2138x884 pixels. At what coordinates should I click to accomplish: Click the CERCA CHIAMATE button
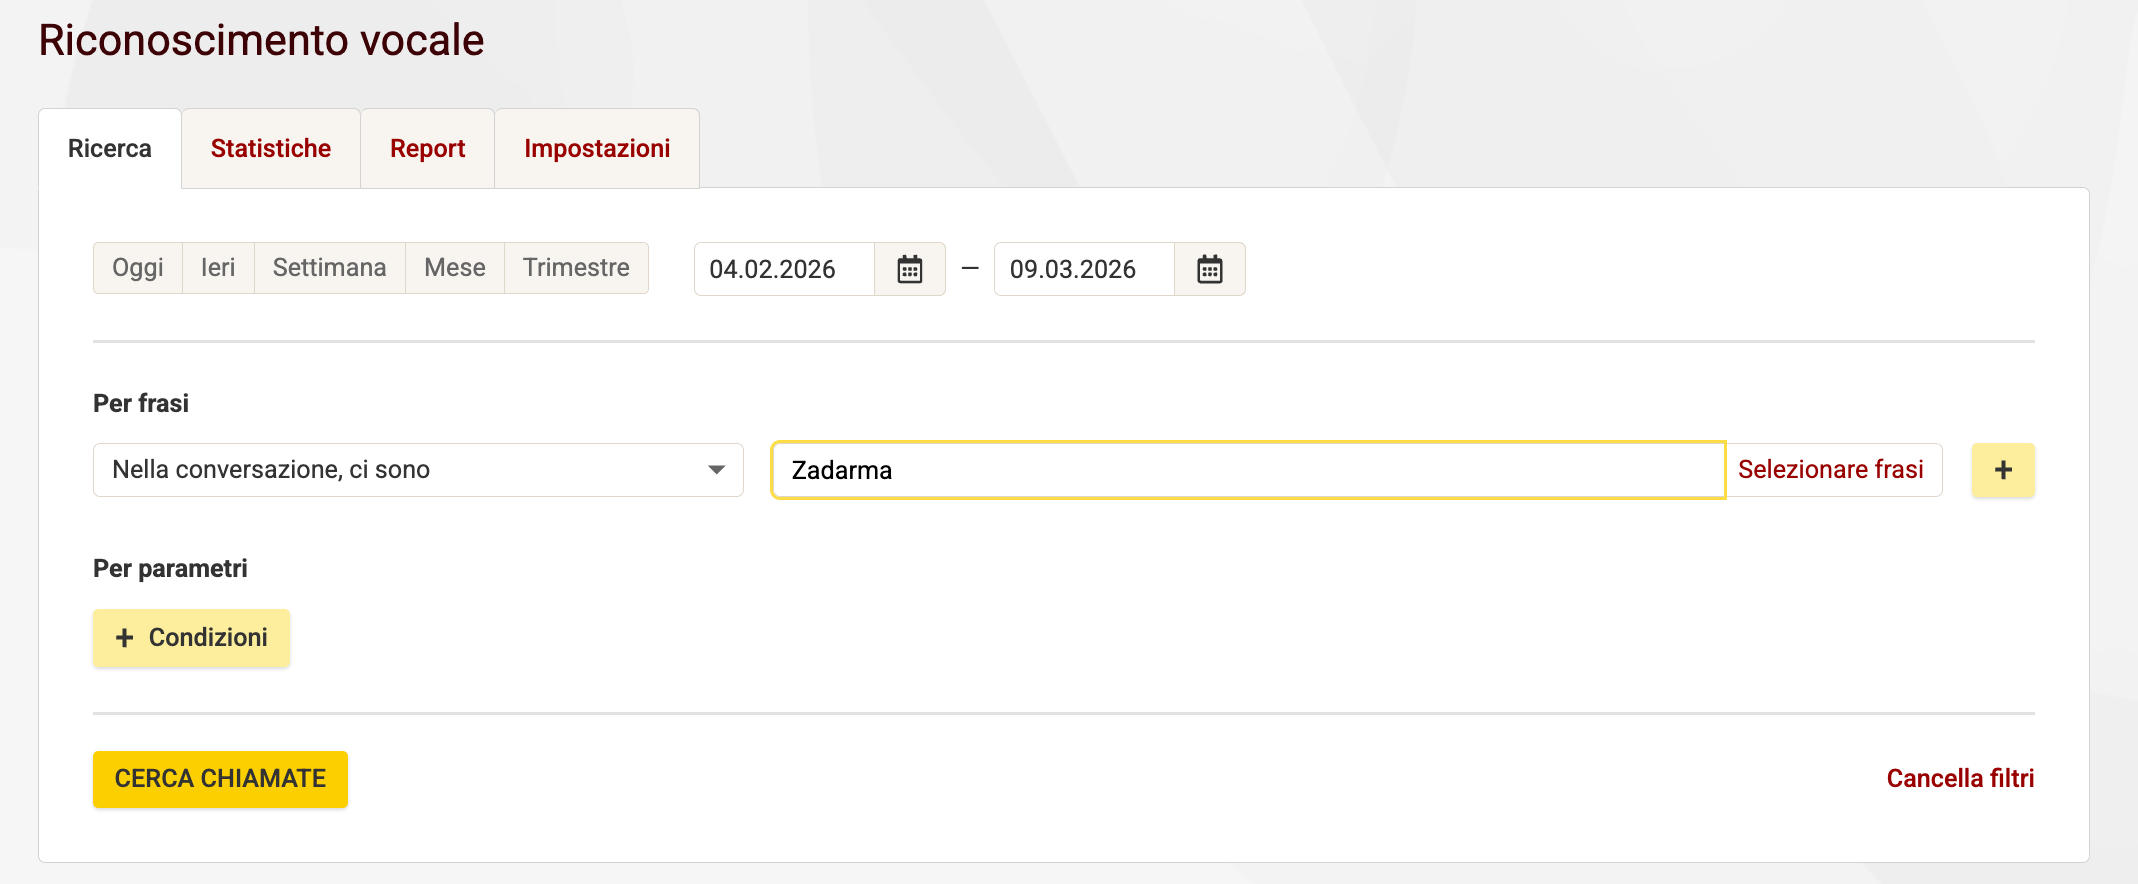(x=220, y=778)
